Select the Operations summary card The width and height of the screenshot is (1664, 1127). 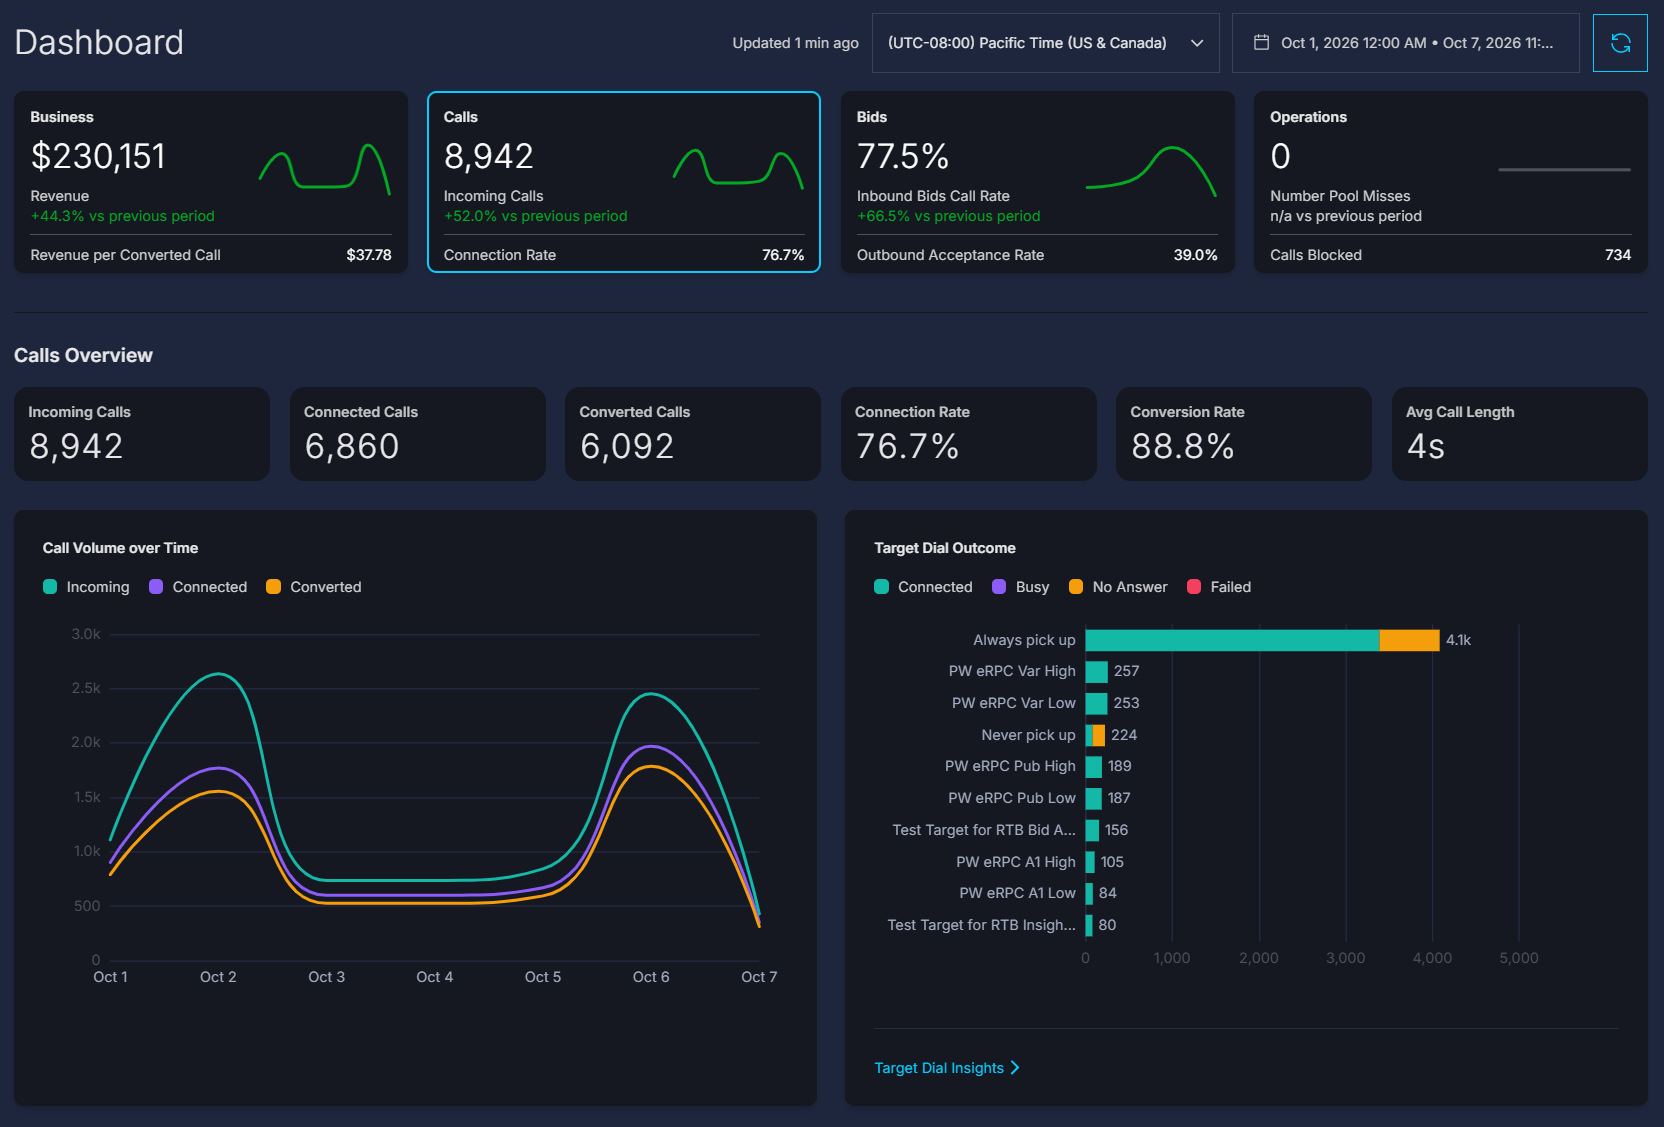pyautogui.click(x=1450, y=182)
